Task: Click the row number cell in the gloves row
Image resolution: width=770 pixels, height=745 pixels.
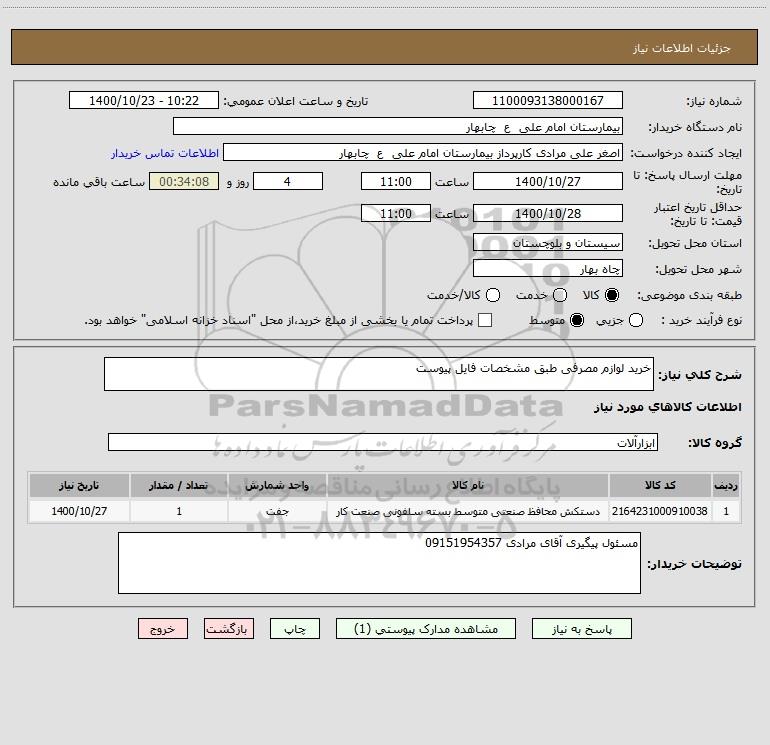Action: [726, 511]
